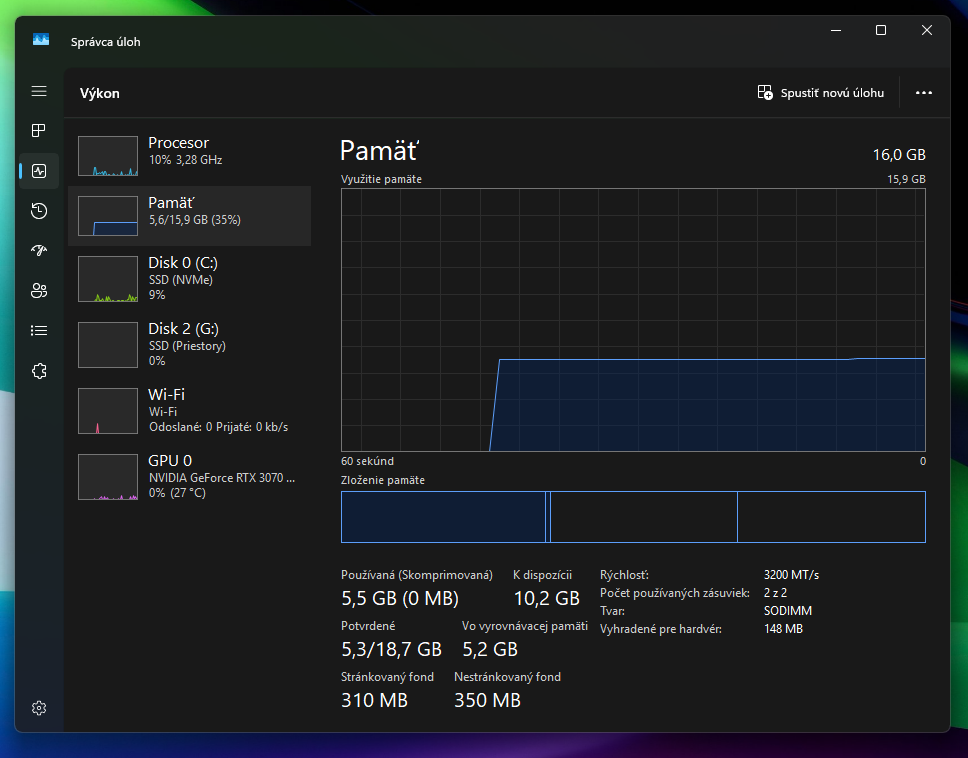Viewport: 968px width, 758px height.
Task: Open Task Manager settings gear
Action: [x=39, y=708]
